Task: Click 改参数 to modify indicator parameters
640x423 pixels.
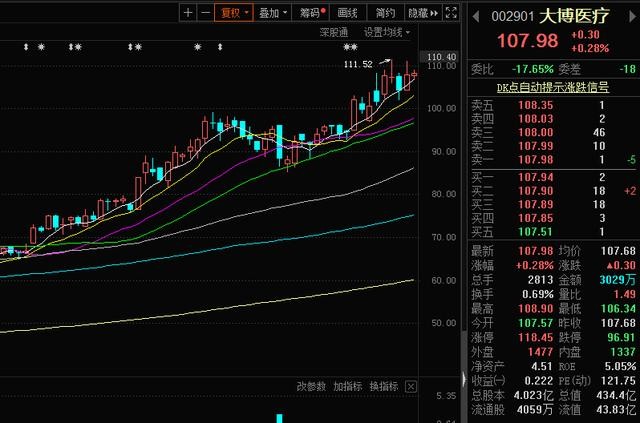Action: (x=311, y=386)
